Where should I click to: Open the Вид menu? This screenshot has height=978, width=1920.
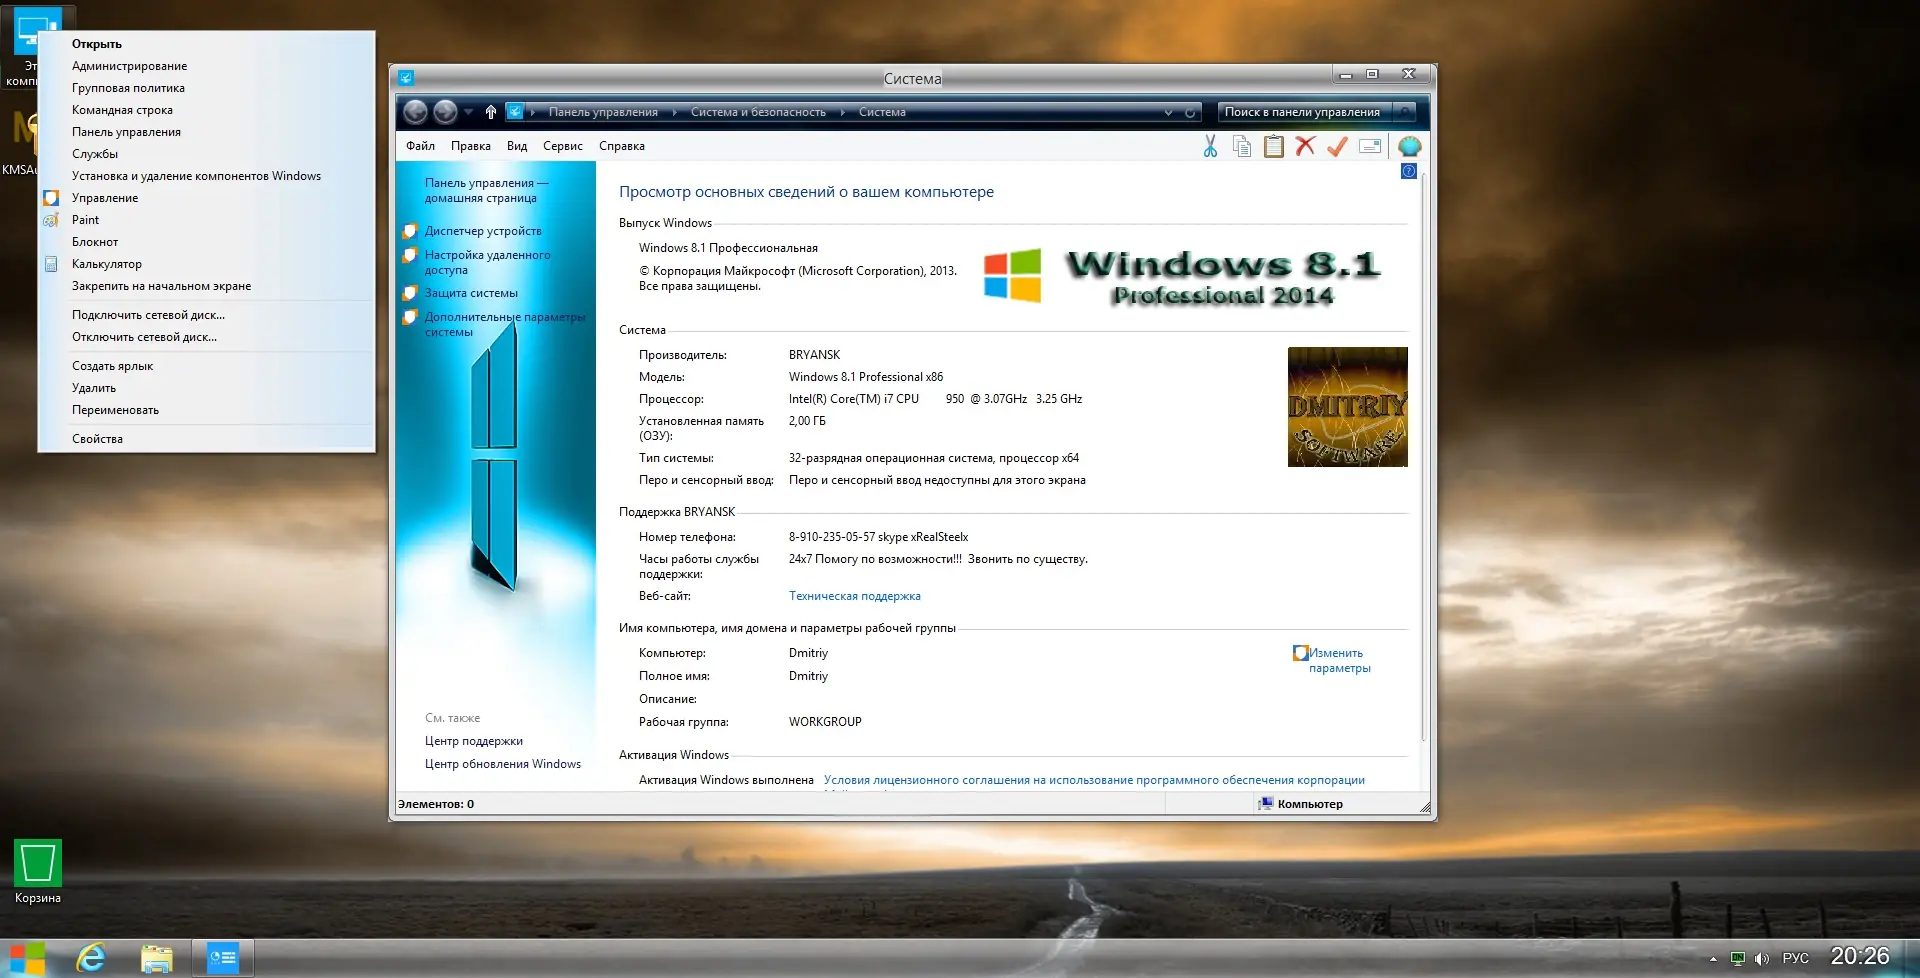click(x=517, y=146)
